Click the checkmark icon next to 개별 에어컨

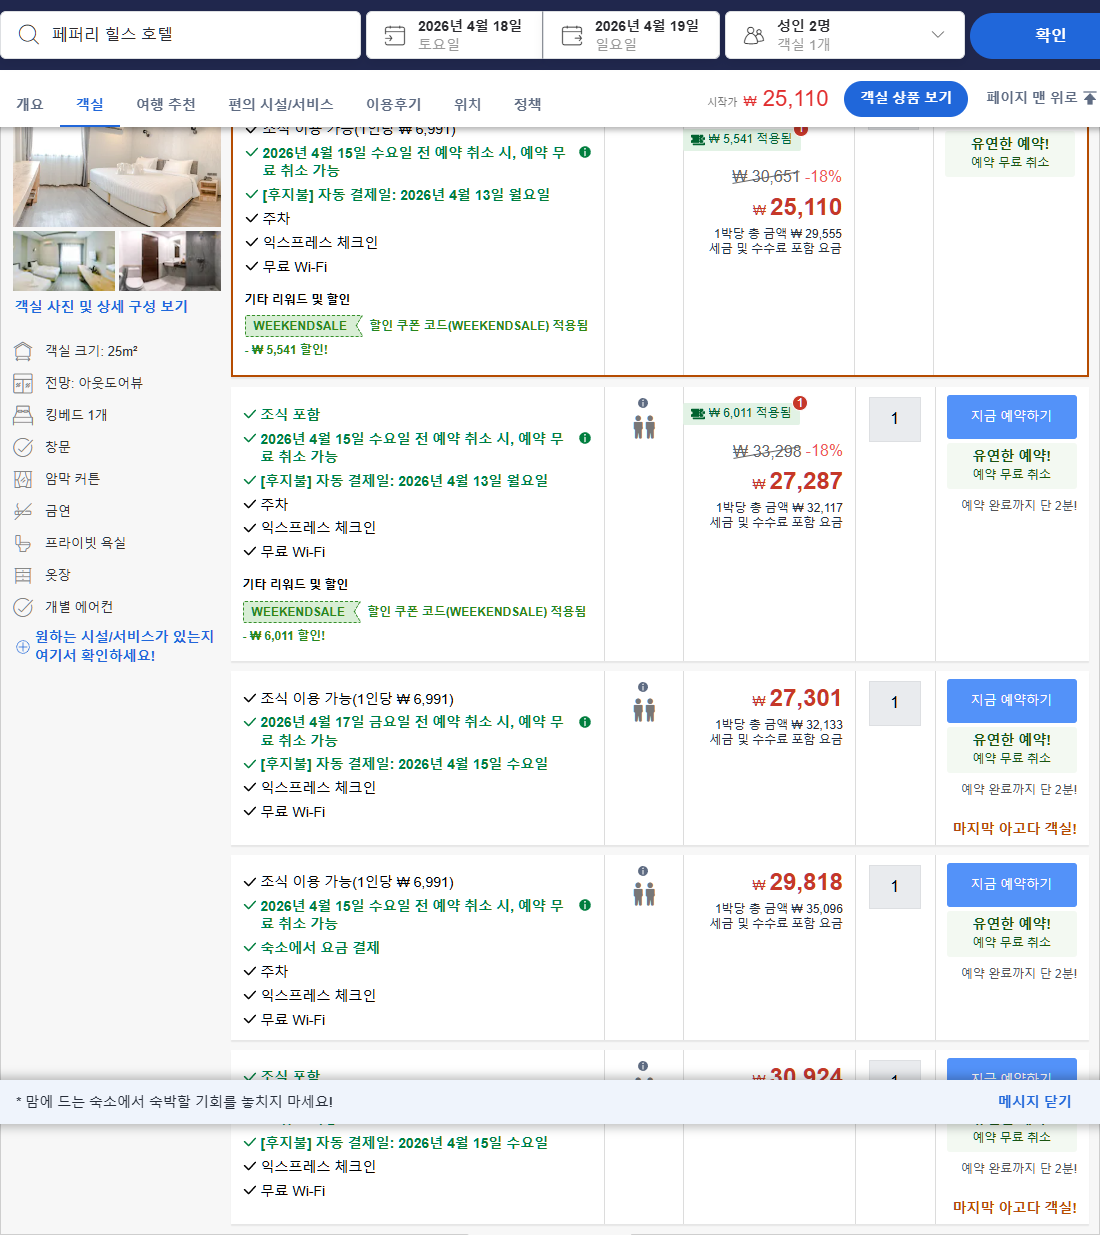[23, 607]
